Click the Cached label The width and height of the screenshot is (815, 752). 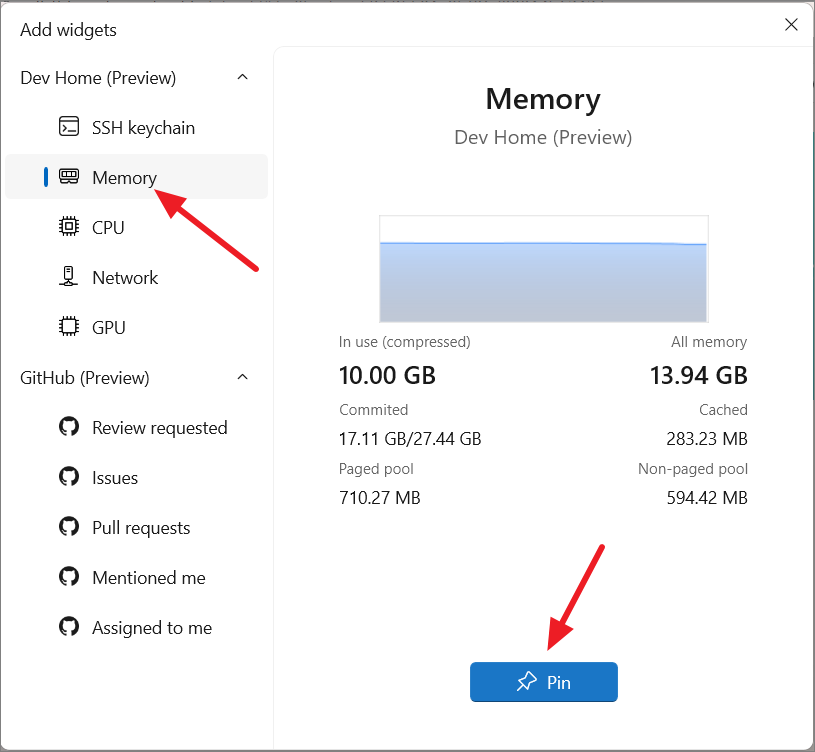coord(724,410)
